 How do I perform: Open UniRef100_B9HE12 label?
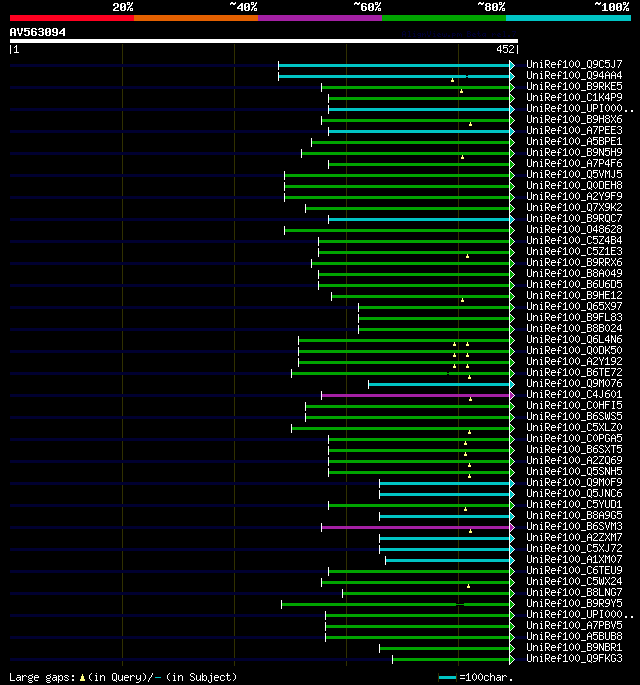coord(574,295)
